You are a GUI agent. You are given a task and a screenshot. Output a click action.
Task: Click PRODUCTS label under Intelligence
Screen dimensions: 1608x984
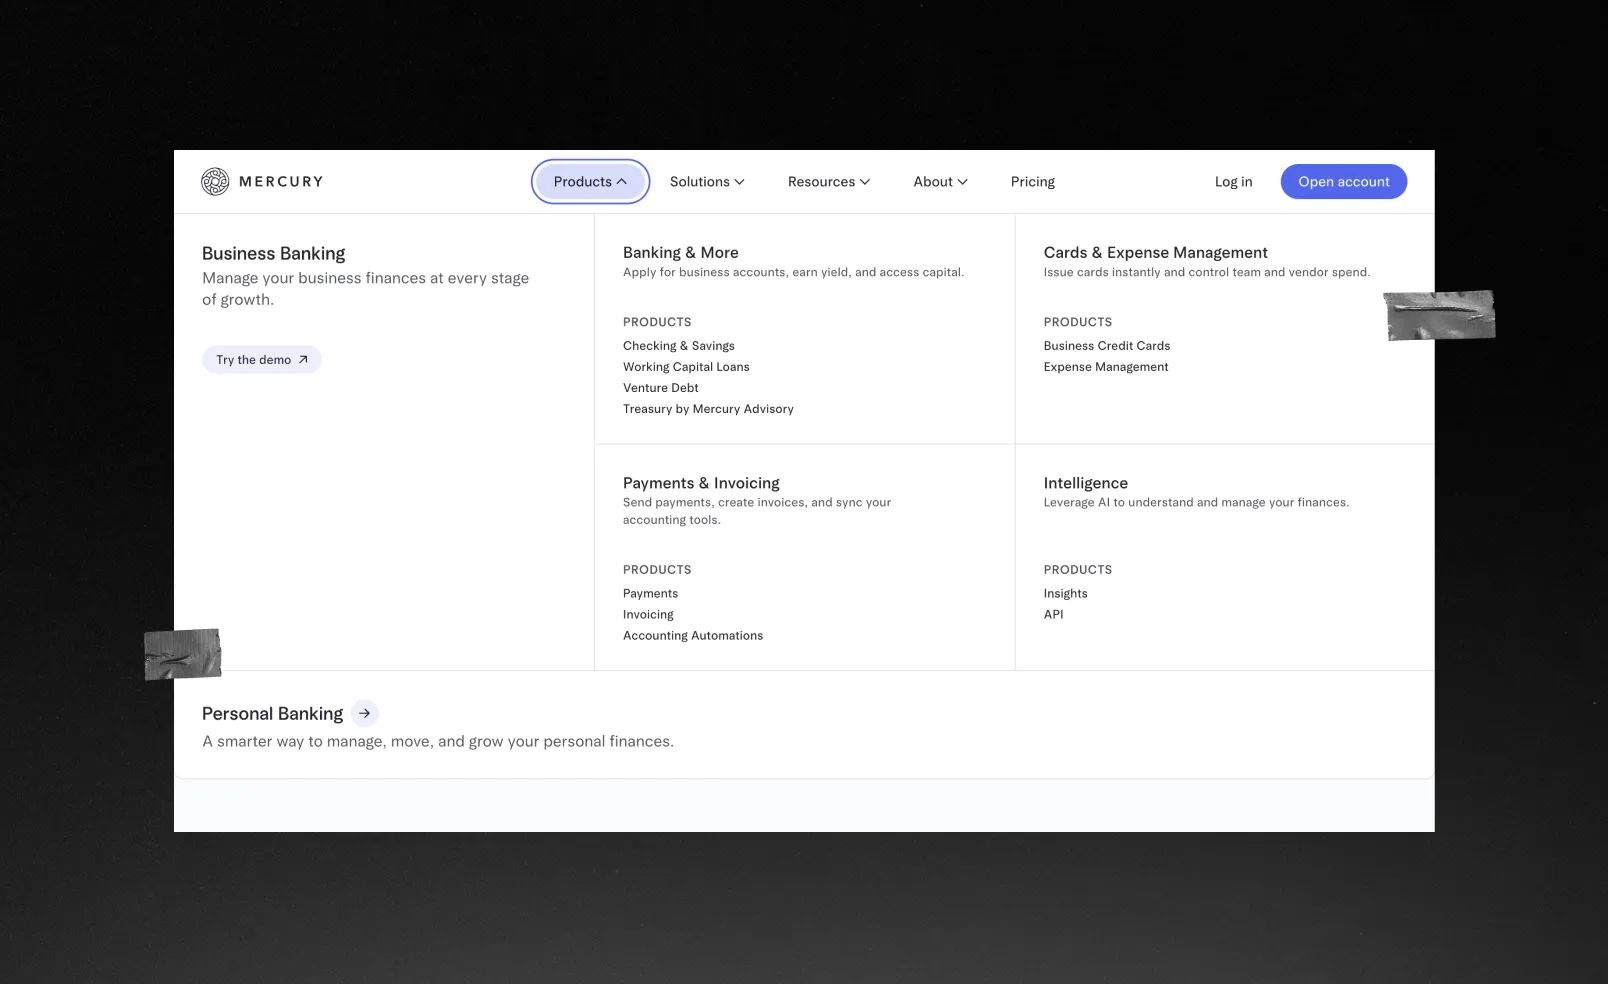click(1078, 570)
